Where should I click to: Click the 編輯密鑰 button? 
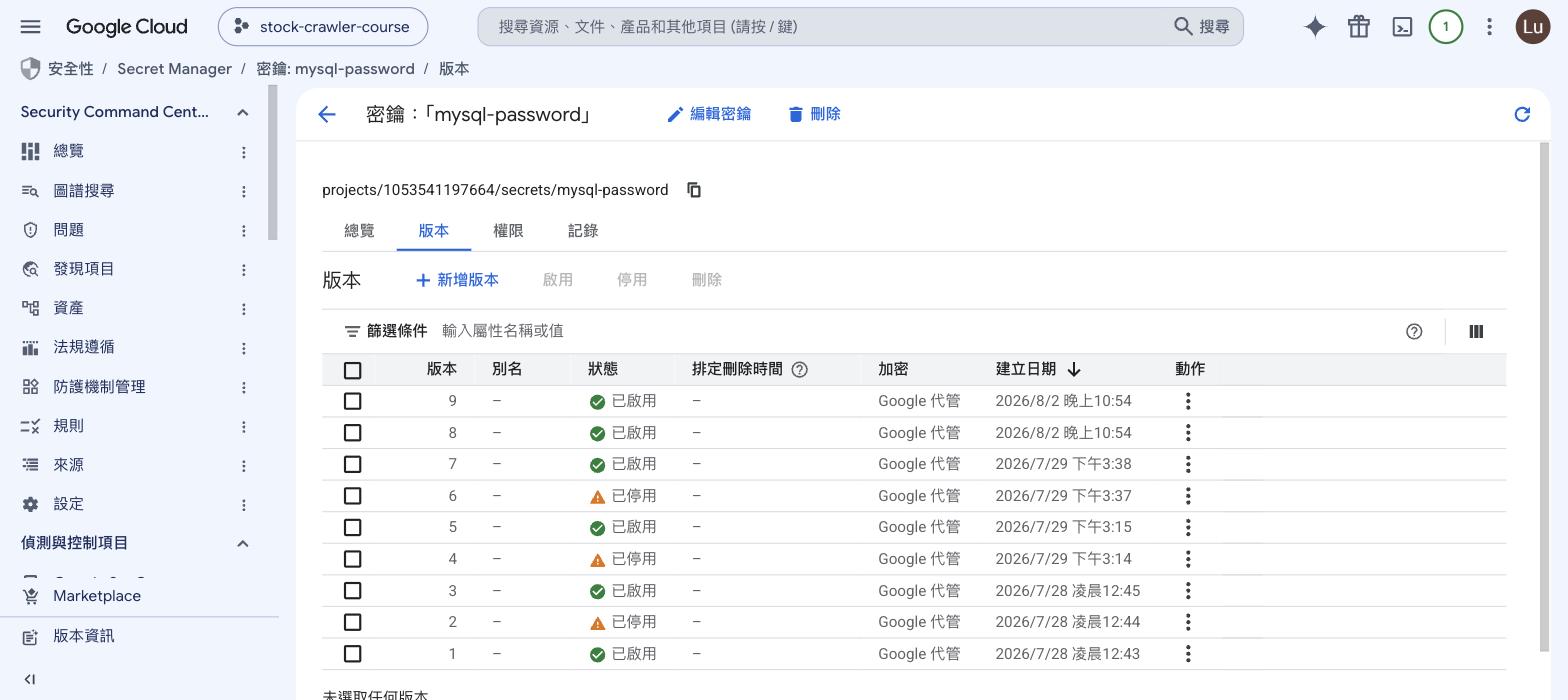709,114
